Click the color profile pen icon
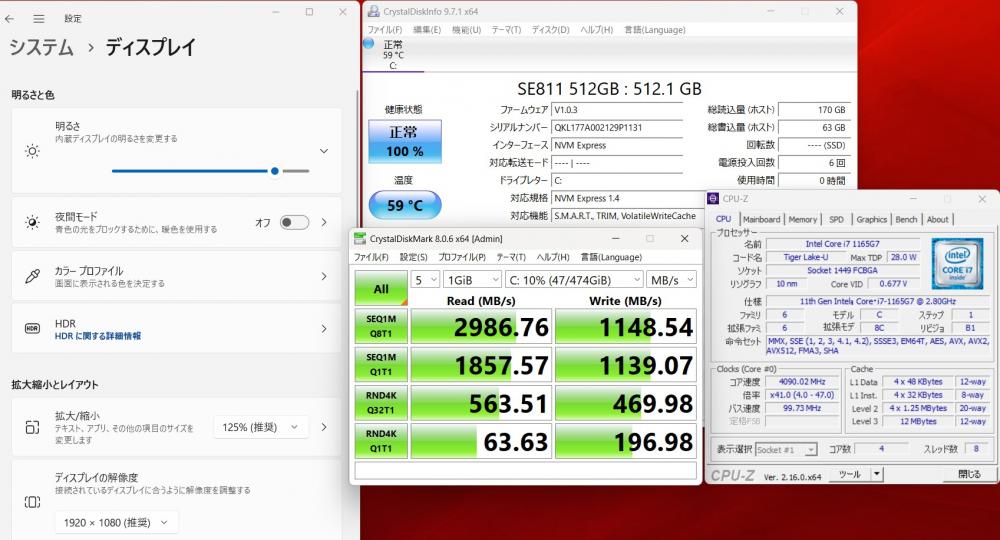 (x=32, y=276)
